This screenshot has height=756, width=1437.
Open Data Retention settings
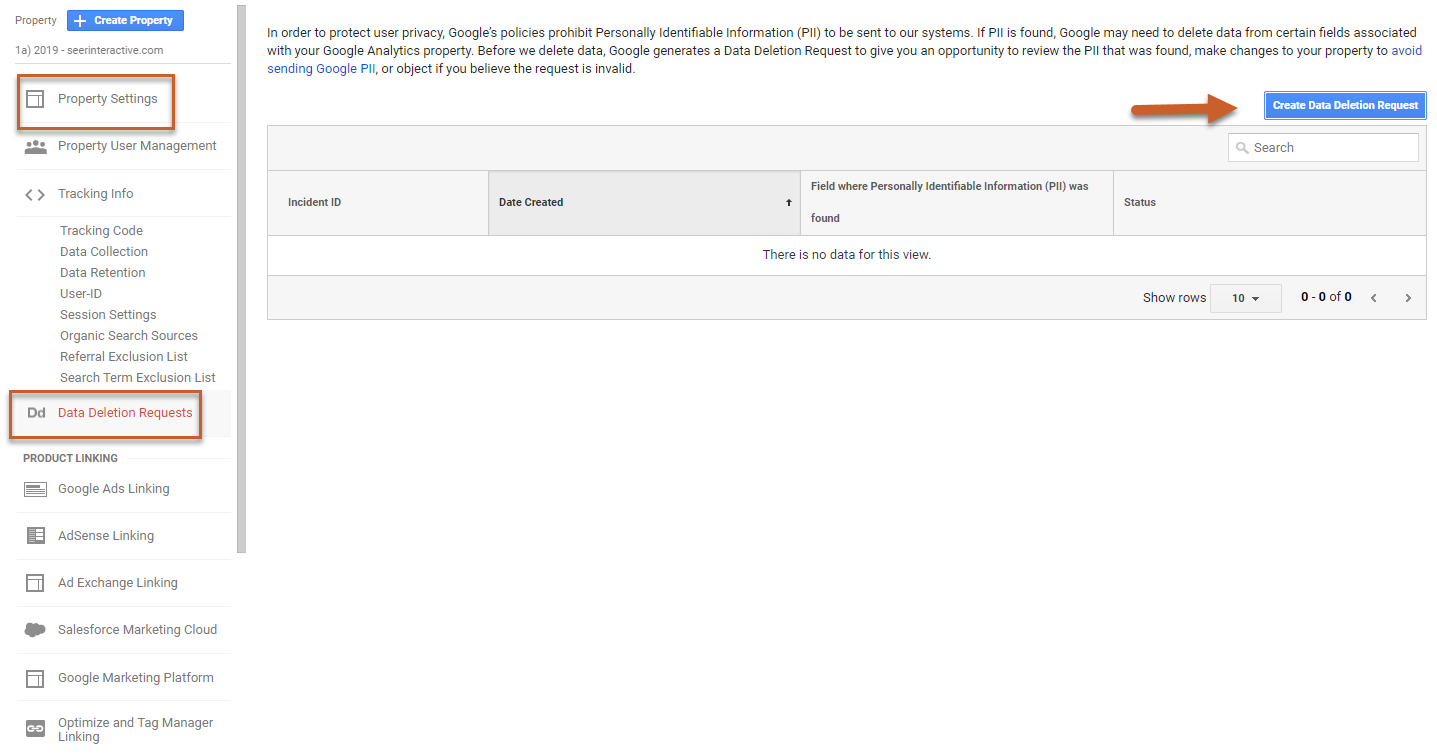pos(102,273)
